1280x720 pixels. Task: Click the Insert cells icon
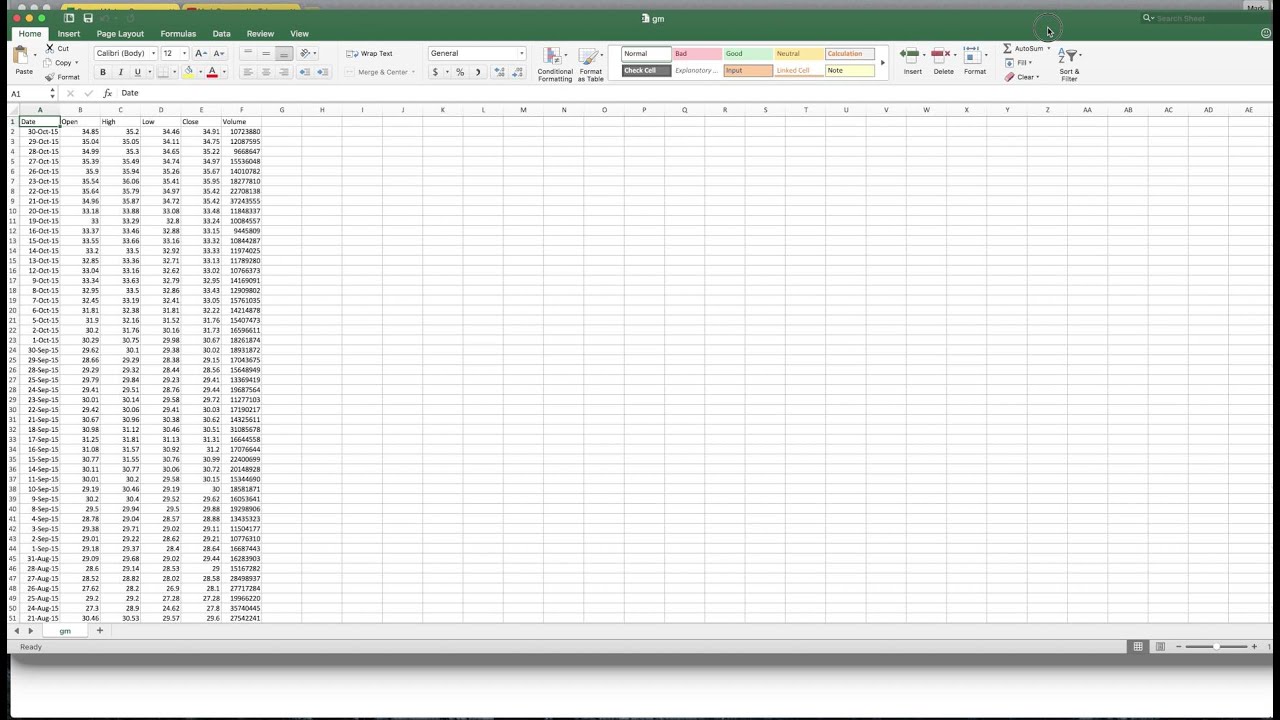tap(910, 55)
